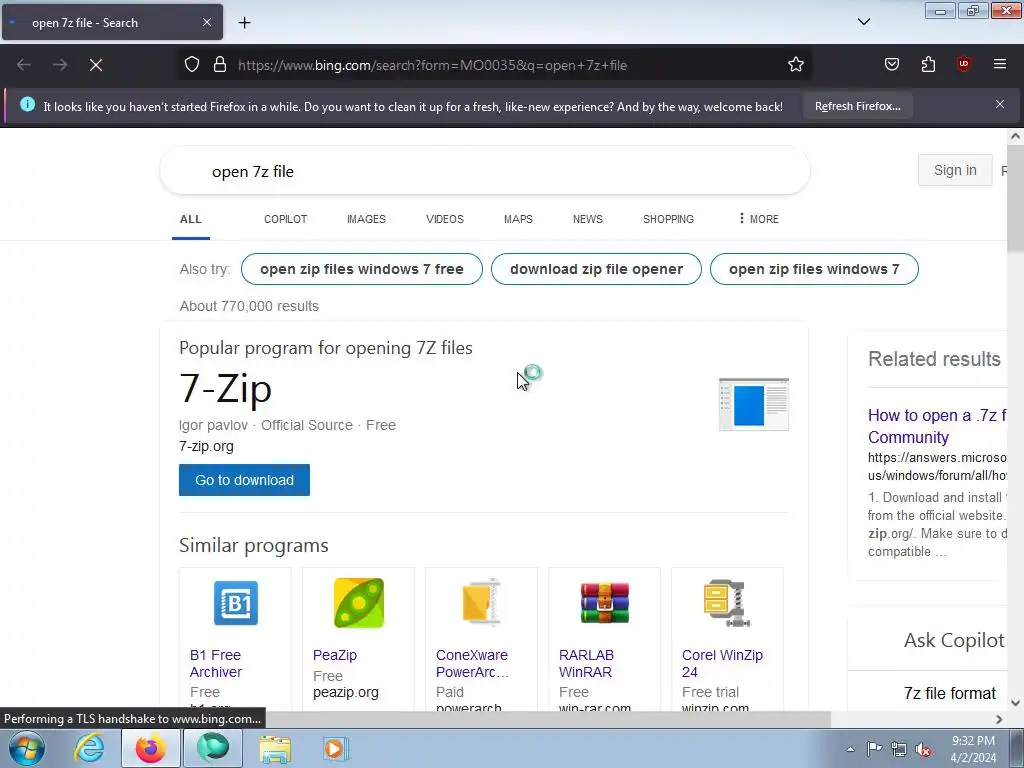
Task: Click the PeaZip program icon
Action: pos(359,603)
